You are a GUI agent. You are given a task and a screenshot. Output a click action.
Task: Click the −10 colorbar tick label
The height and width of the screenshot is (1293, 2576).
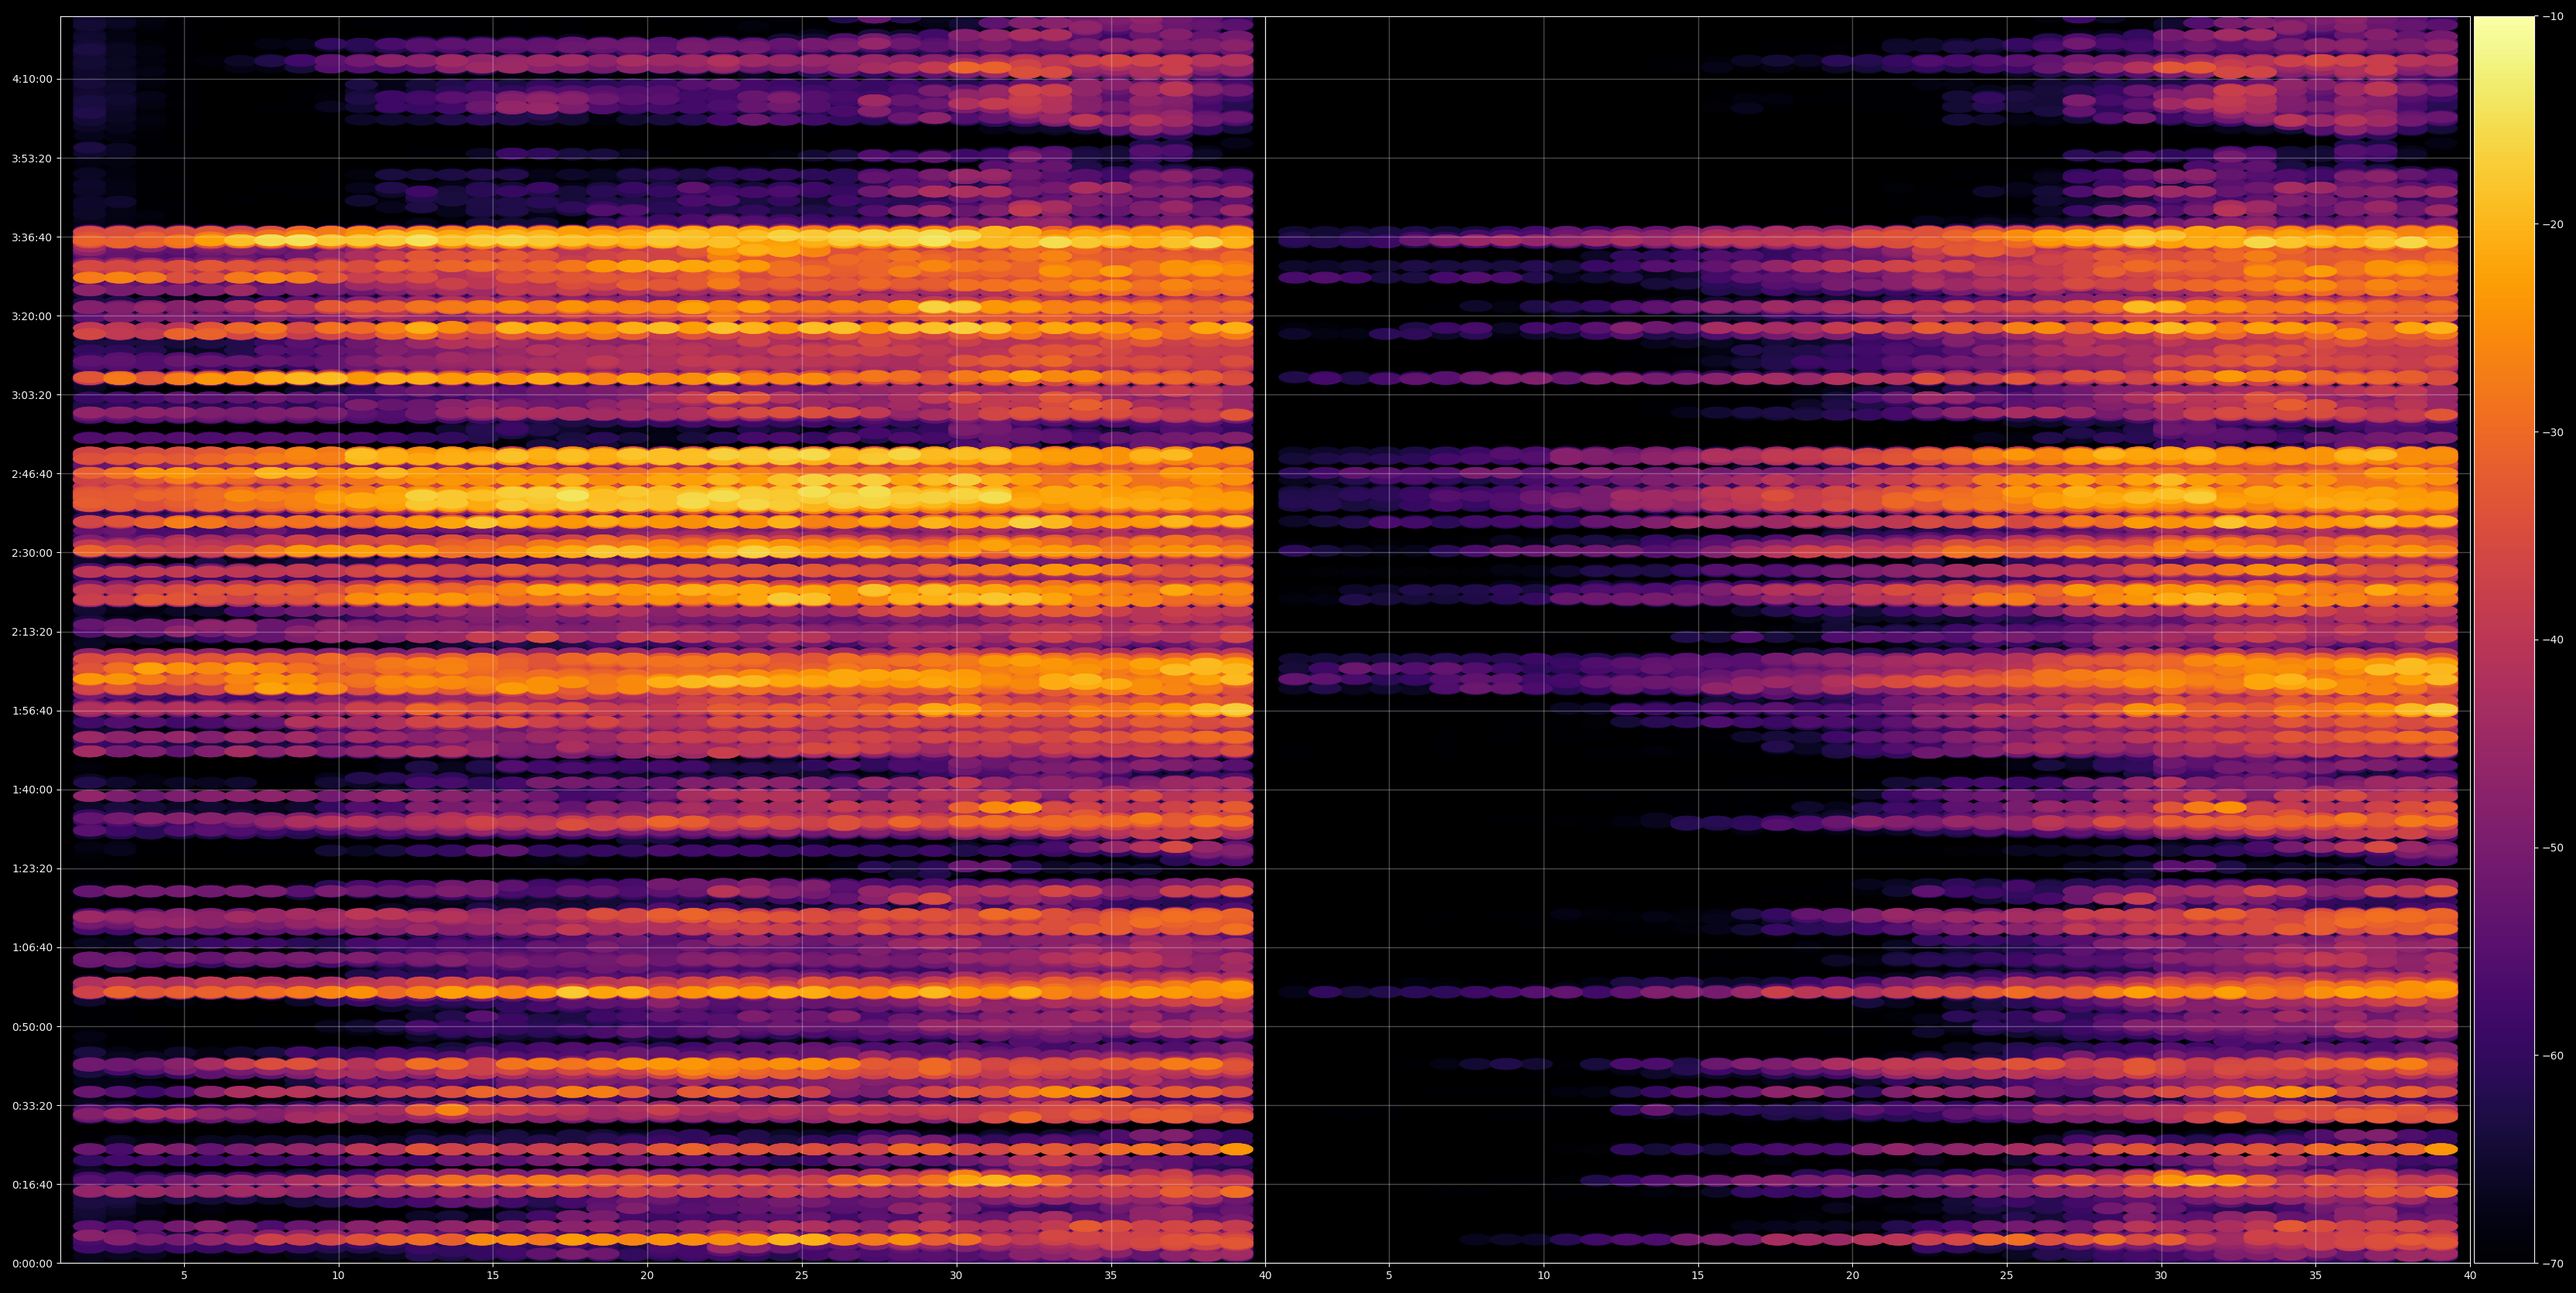pos(2553,16)
